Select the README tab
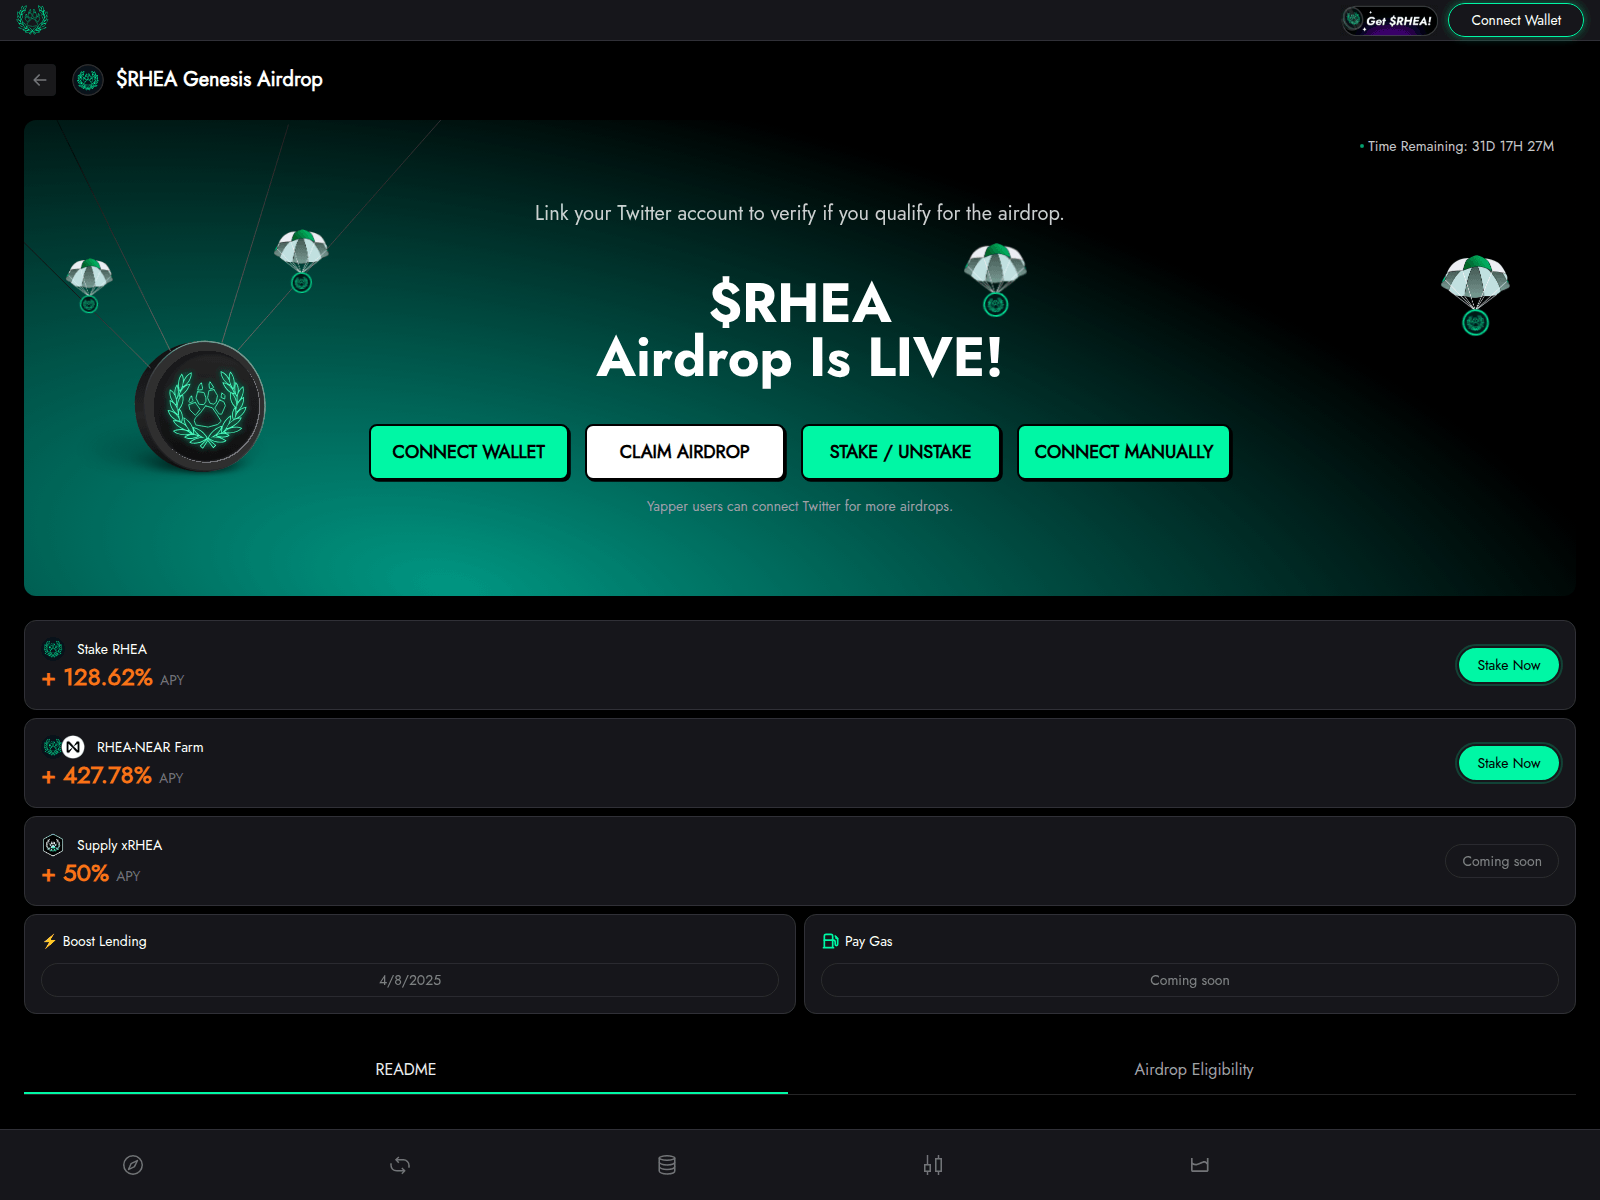This screenshot has width=1600, height=1200. click(404, 1069)
